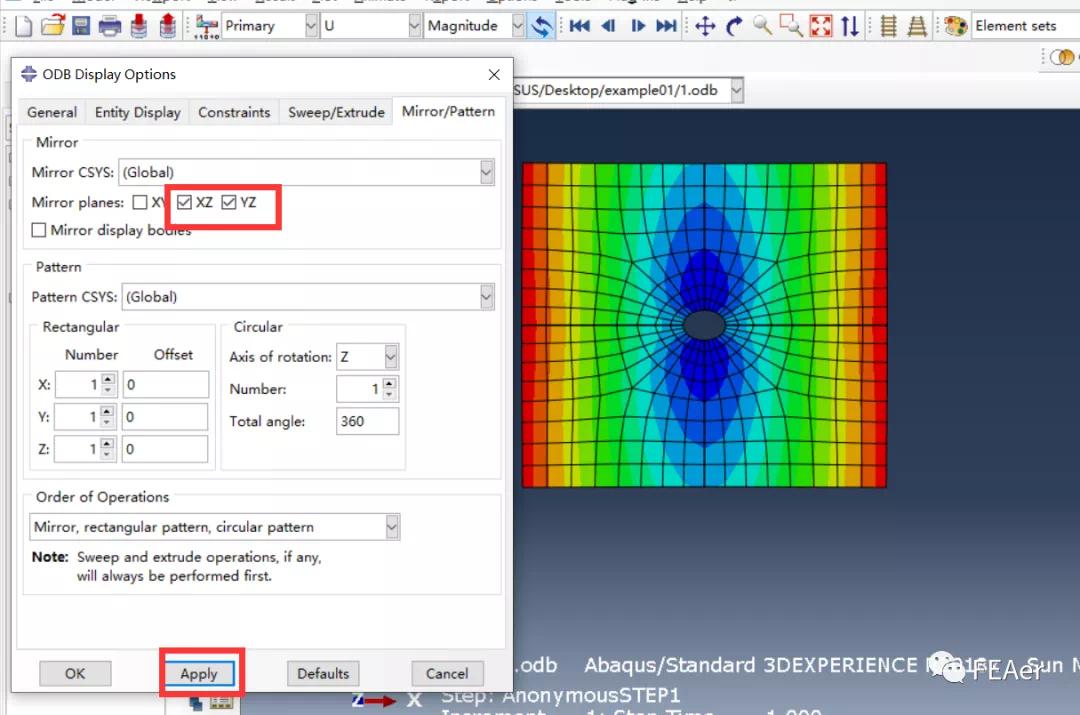Click the Total angle input field
This screenshot has width=1080, height=715.
(367, 422)
